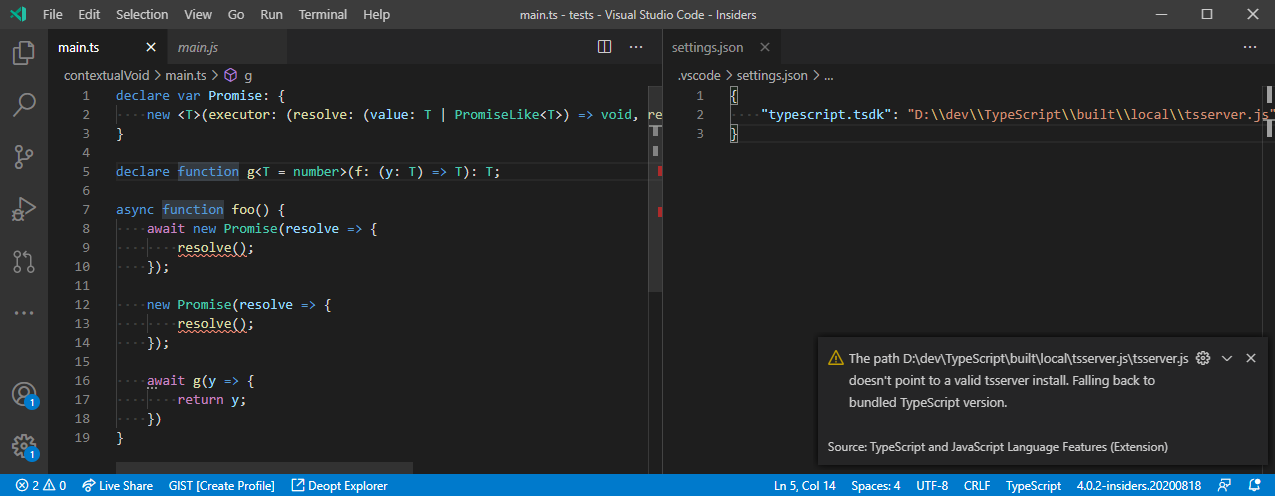Open the Search view
Screen dimensions: 1275x496
(x=24, y=104)
